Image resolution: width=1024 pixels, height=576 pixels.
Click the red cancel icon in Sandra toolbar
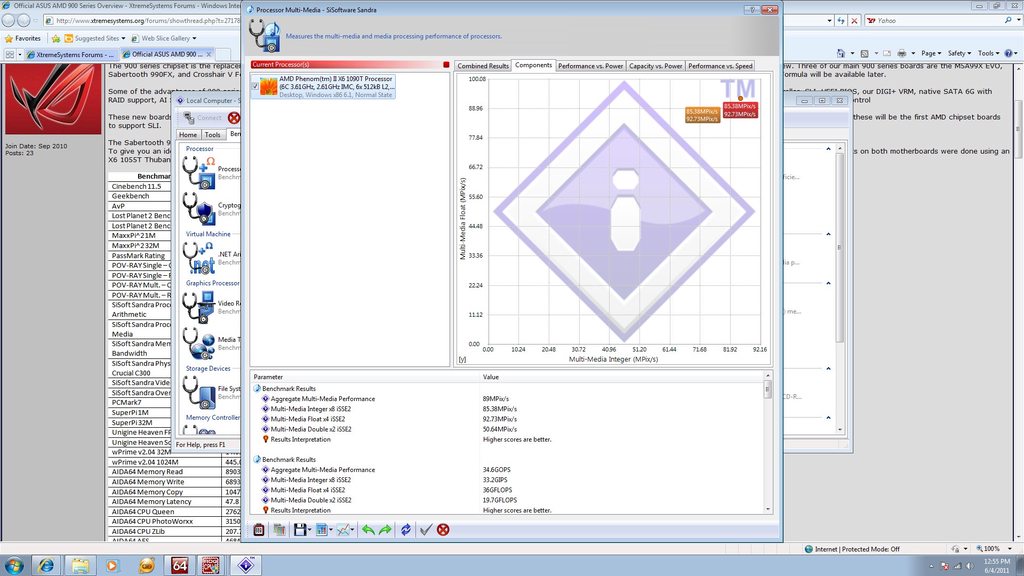[x=443, y=530]
